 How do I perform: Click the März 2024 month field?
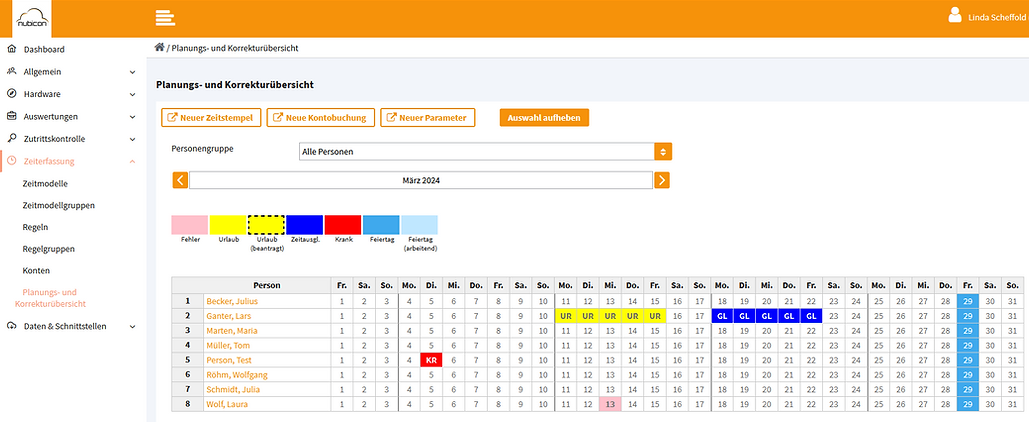[x=421, y=180]
